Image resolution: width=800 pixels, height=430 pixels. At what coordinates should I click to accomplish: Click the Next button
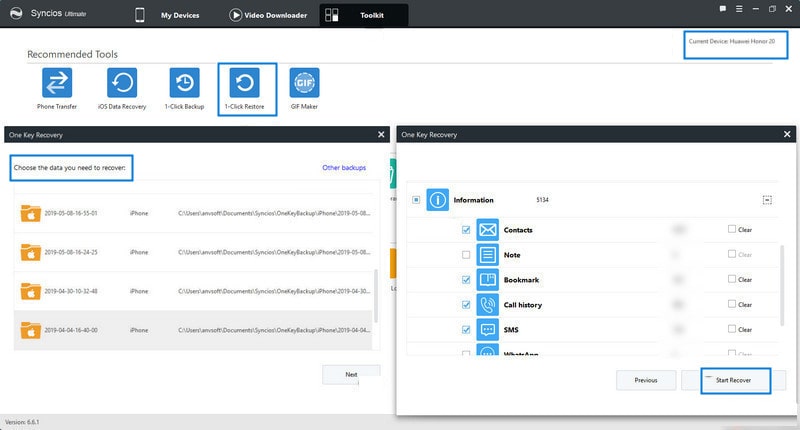[351, 375]
